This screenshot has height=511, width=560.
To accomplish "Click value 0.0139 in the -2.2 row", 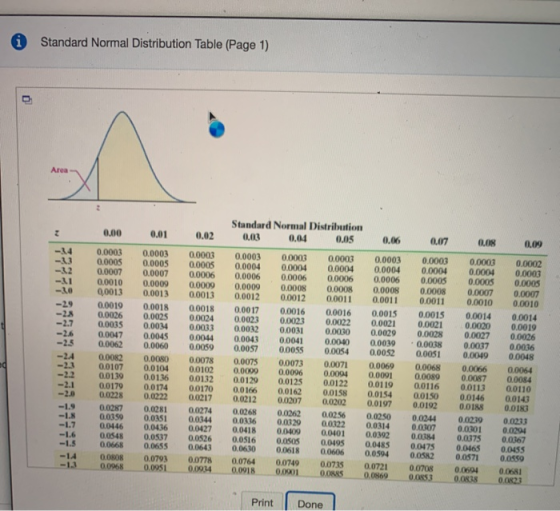I will 111,376.
